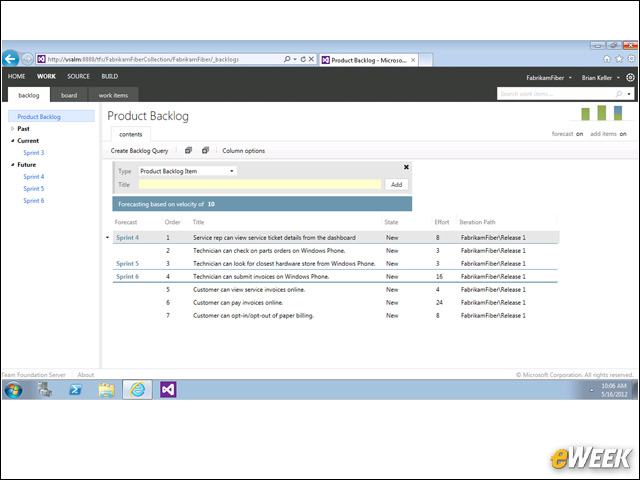640x480 pixels.
Task: Open search options dropdown arrow
Action: pyautogui.click(x=629, y=94)
